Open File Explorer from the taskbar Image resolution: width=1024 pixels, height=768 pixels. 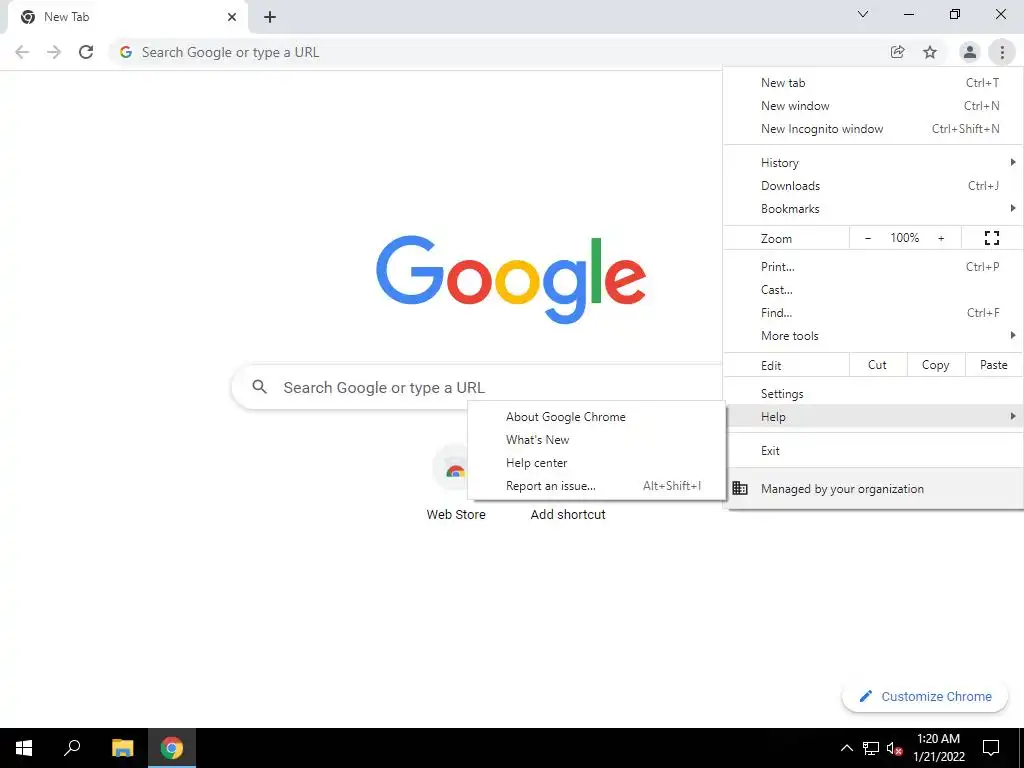122,748
